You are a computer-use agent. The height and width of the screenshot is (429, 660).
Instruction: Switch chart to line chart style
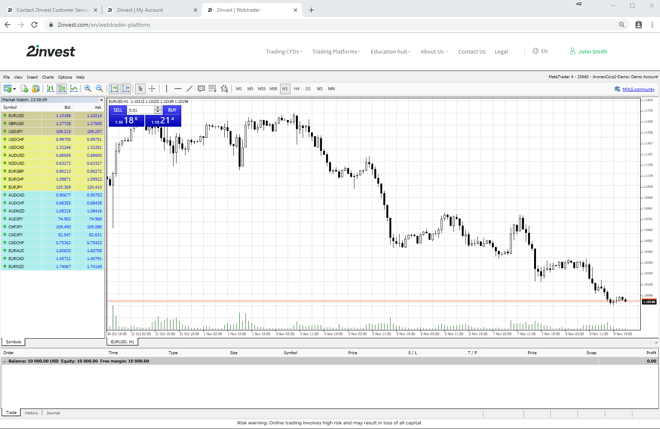(x=74, y=88)
